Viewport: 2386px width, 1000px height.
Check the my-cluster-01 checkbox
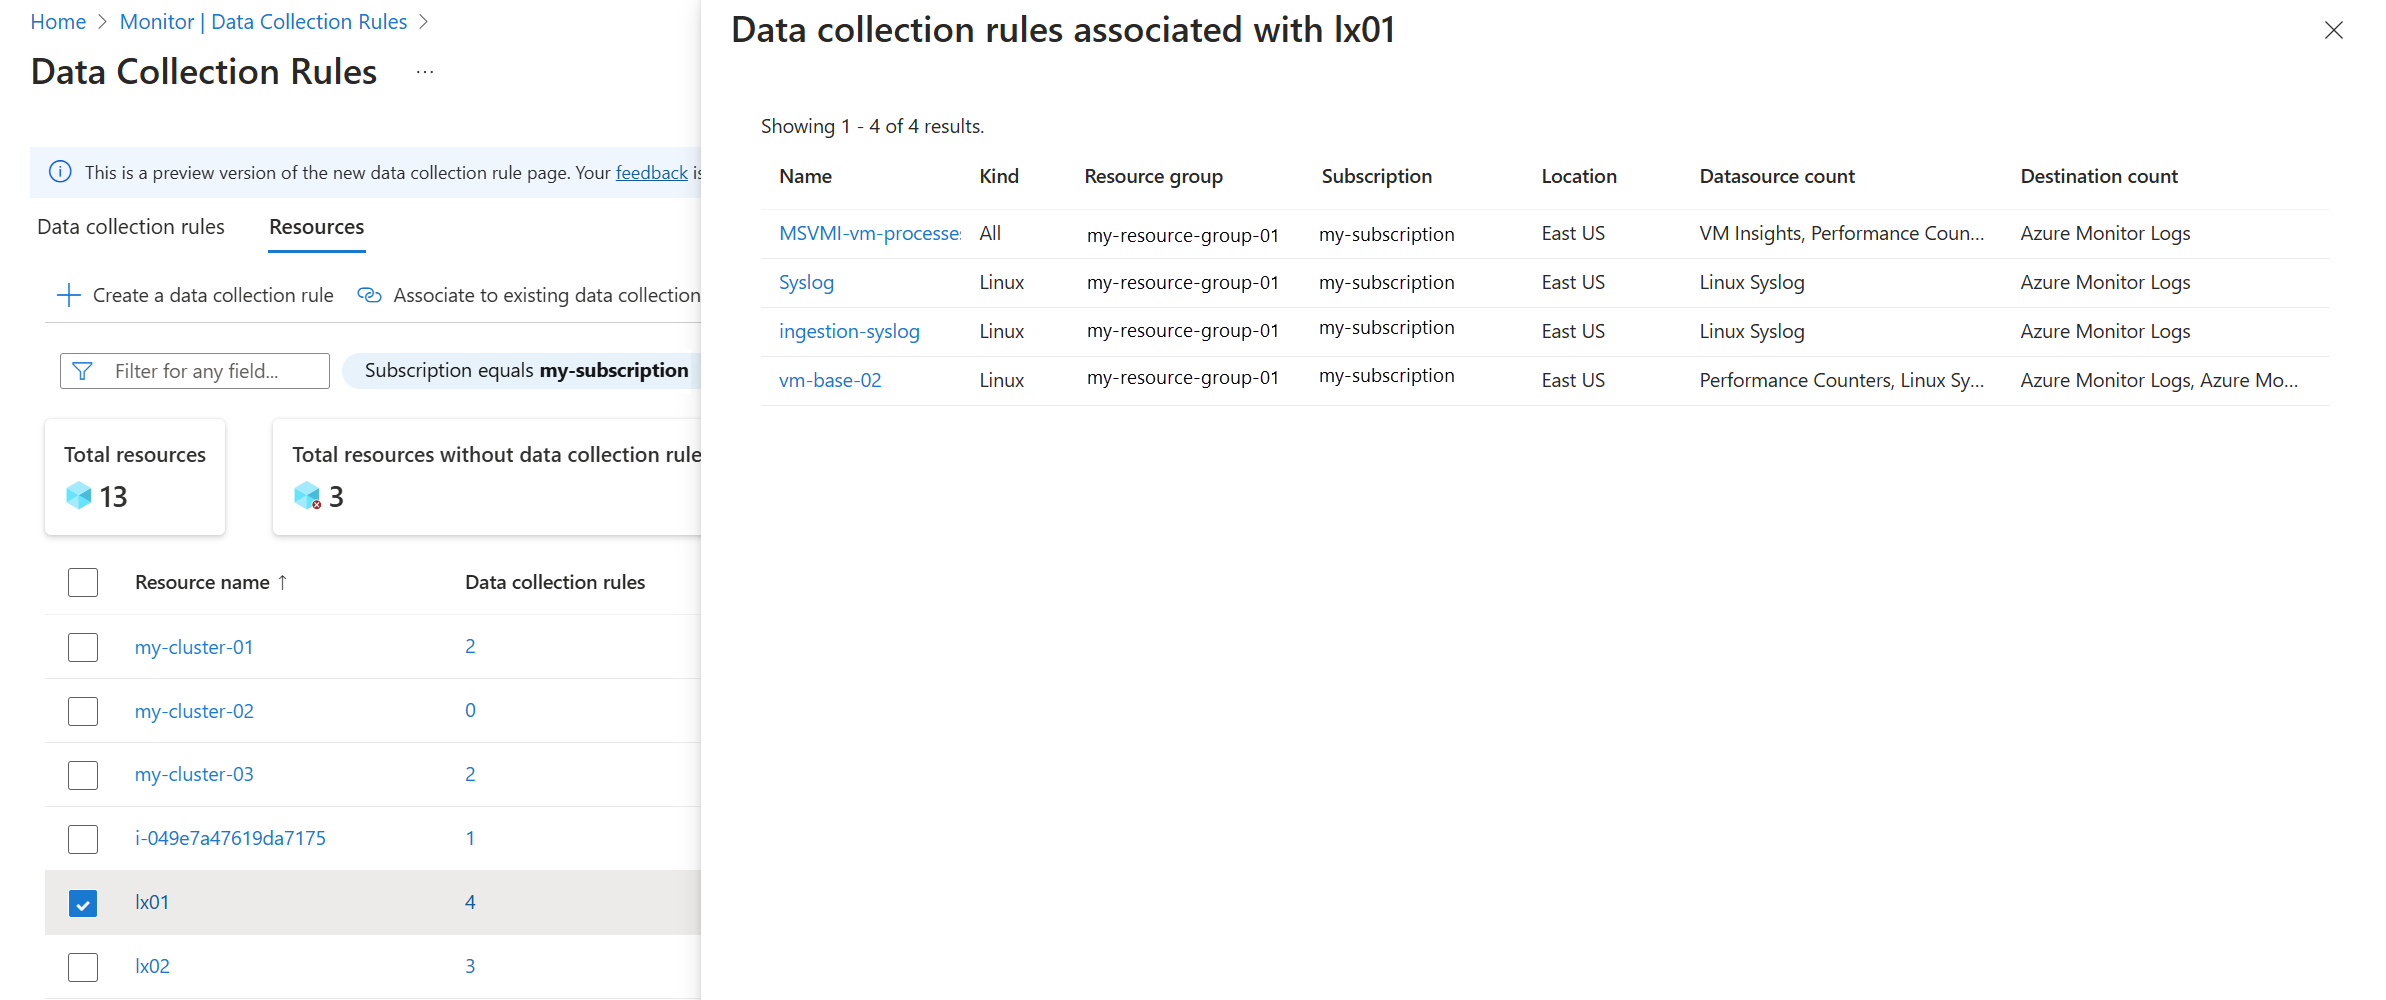83,647
